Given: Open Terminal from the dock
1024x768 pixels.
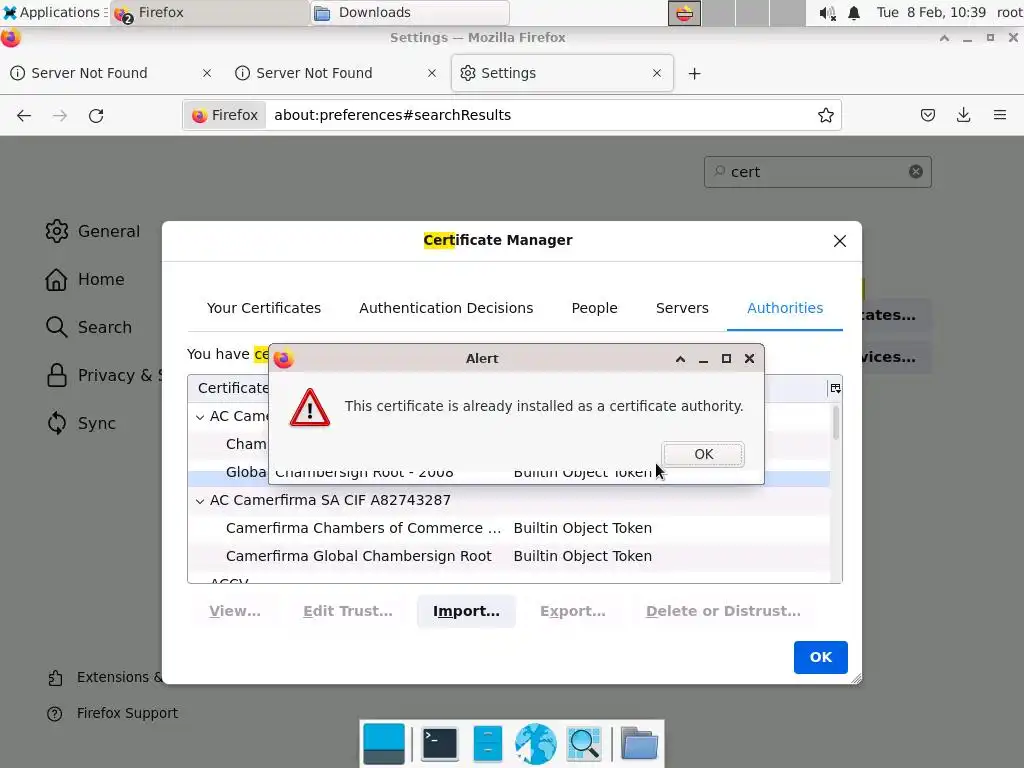Looking at the screenshot, I should tap(440, 744).
